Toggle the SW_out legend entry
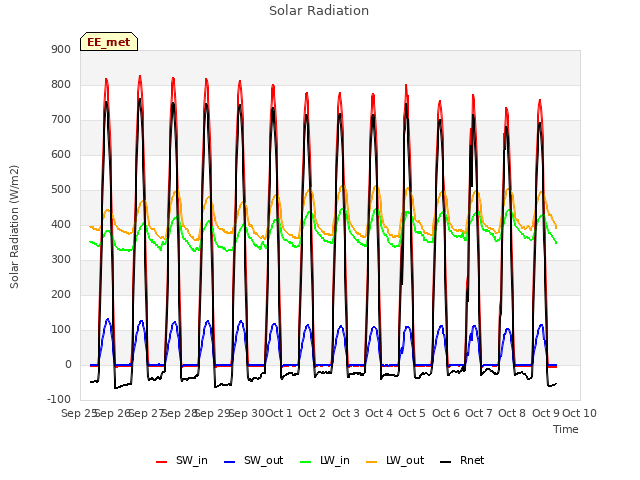 tap(253, 460)
